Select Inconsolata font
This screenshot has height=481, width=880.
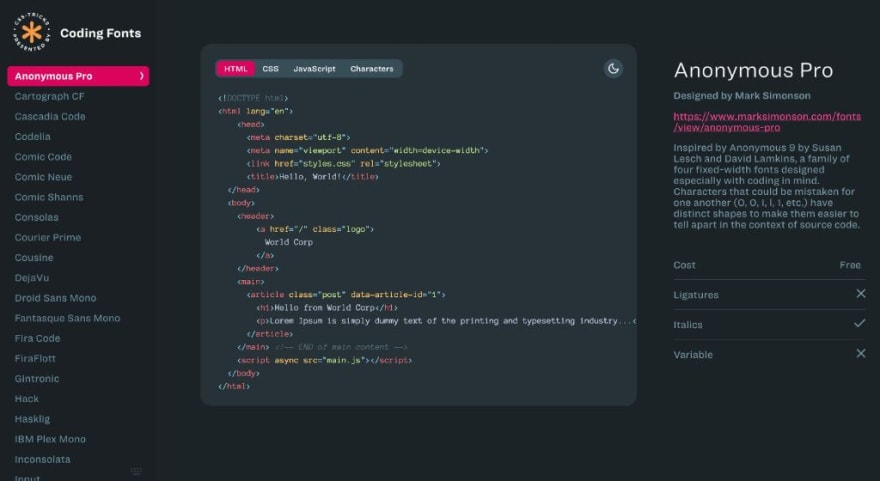pos(43,460)
